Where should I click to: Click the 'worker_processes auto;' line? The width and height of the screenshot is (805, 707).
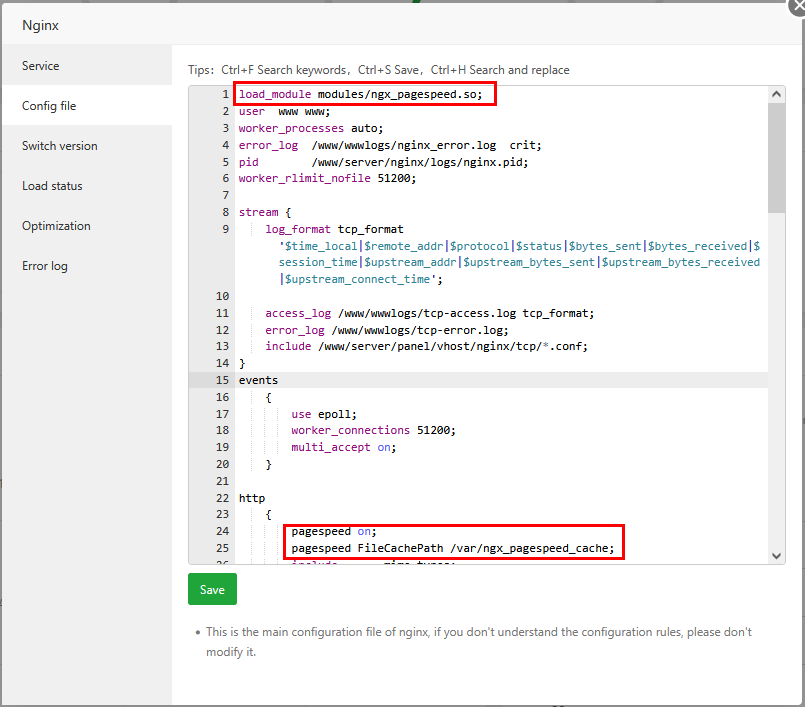(x=310, y=128)
